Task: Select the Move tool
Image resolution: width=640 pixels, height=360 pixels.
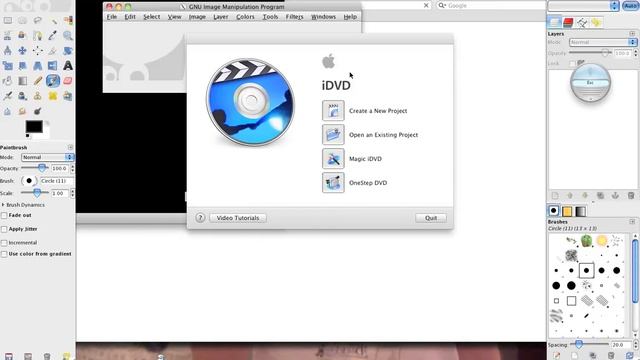Action: pos(22,51)
